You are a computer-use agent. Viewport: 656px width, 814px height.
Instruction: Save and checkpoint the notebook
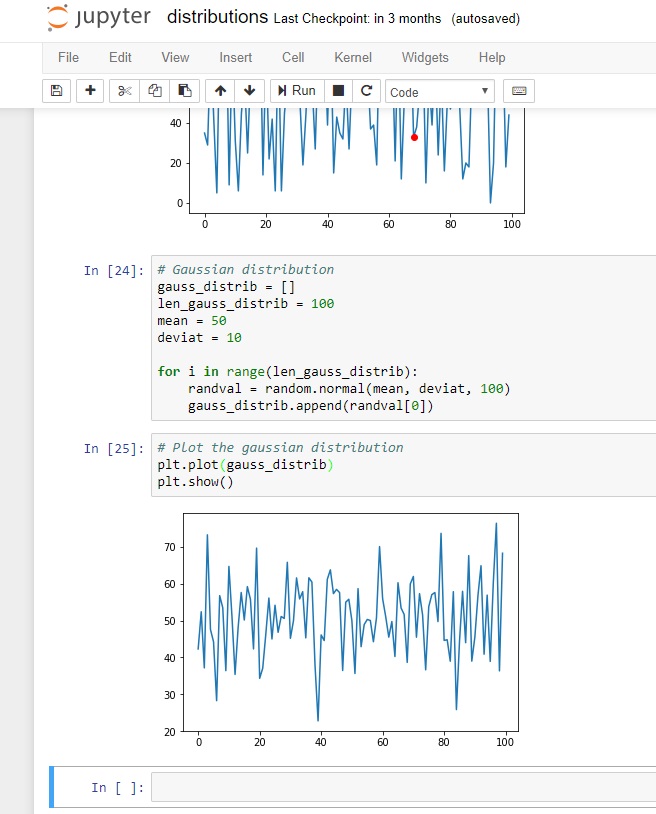pos(57,91)
